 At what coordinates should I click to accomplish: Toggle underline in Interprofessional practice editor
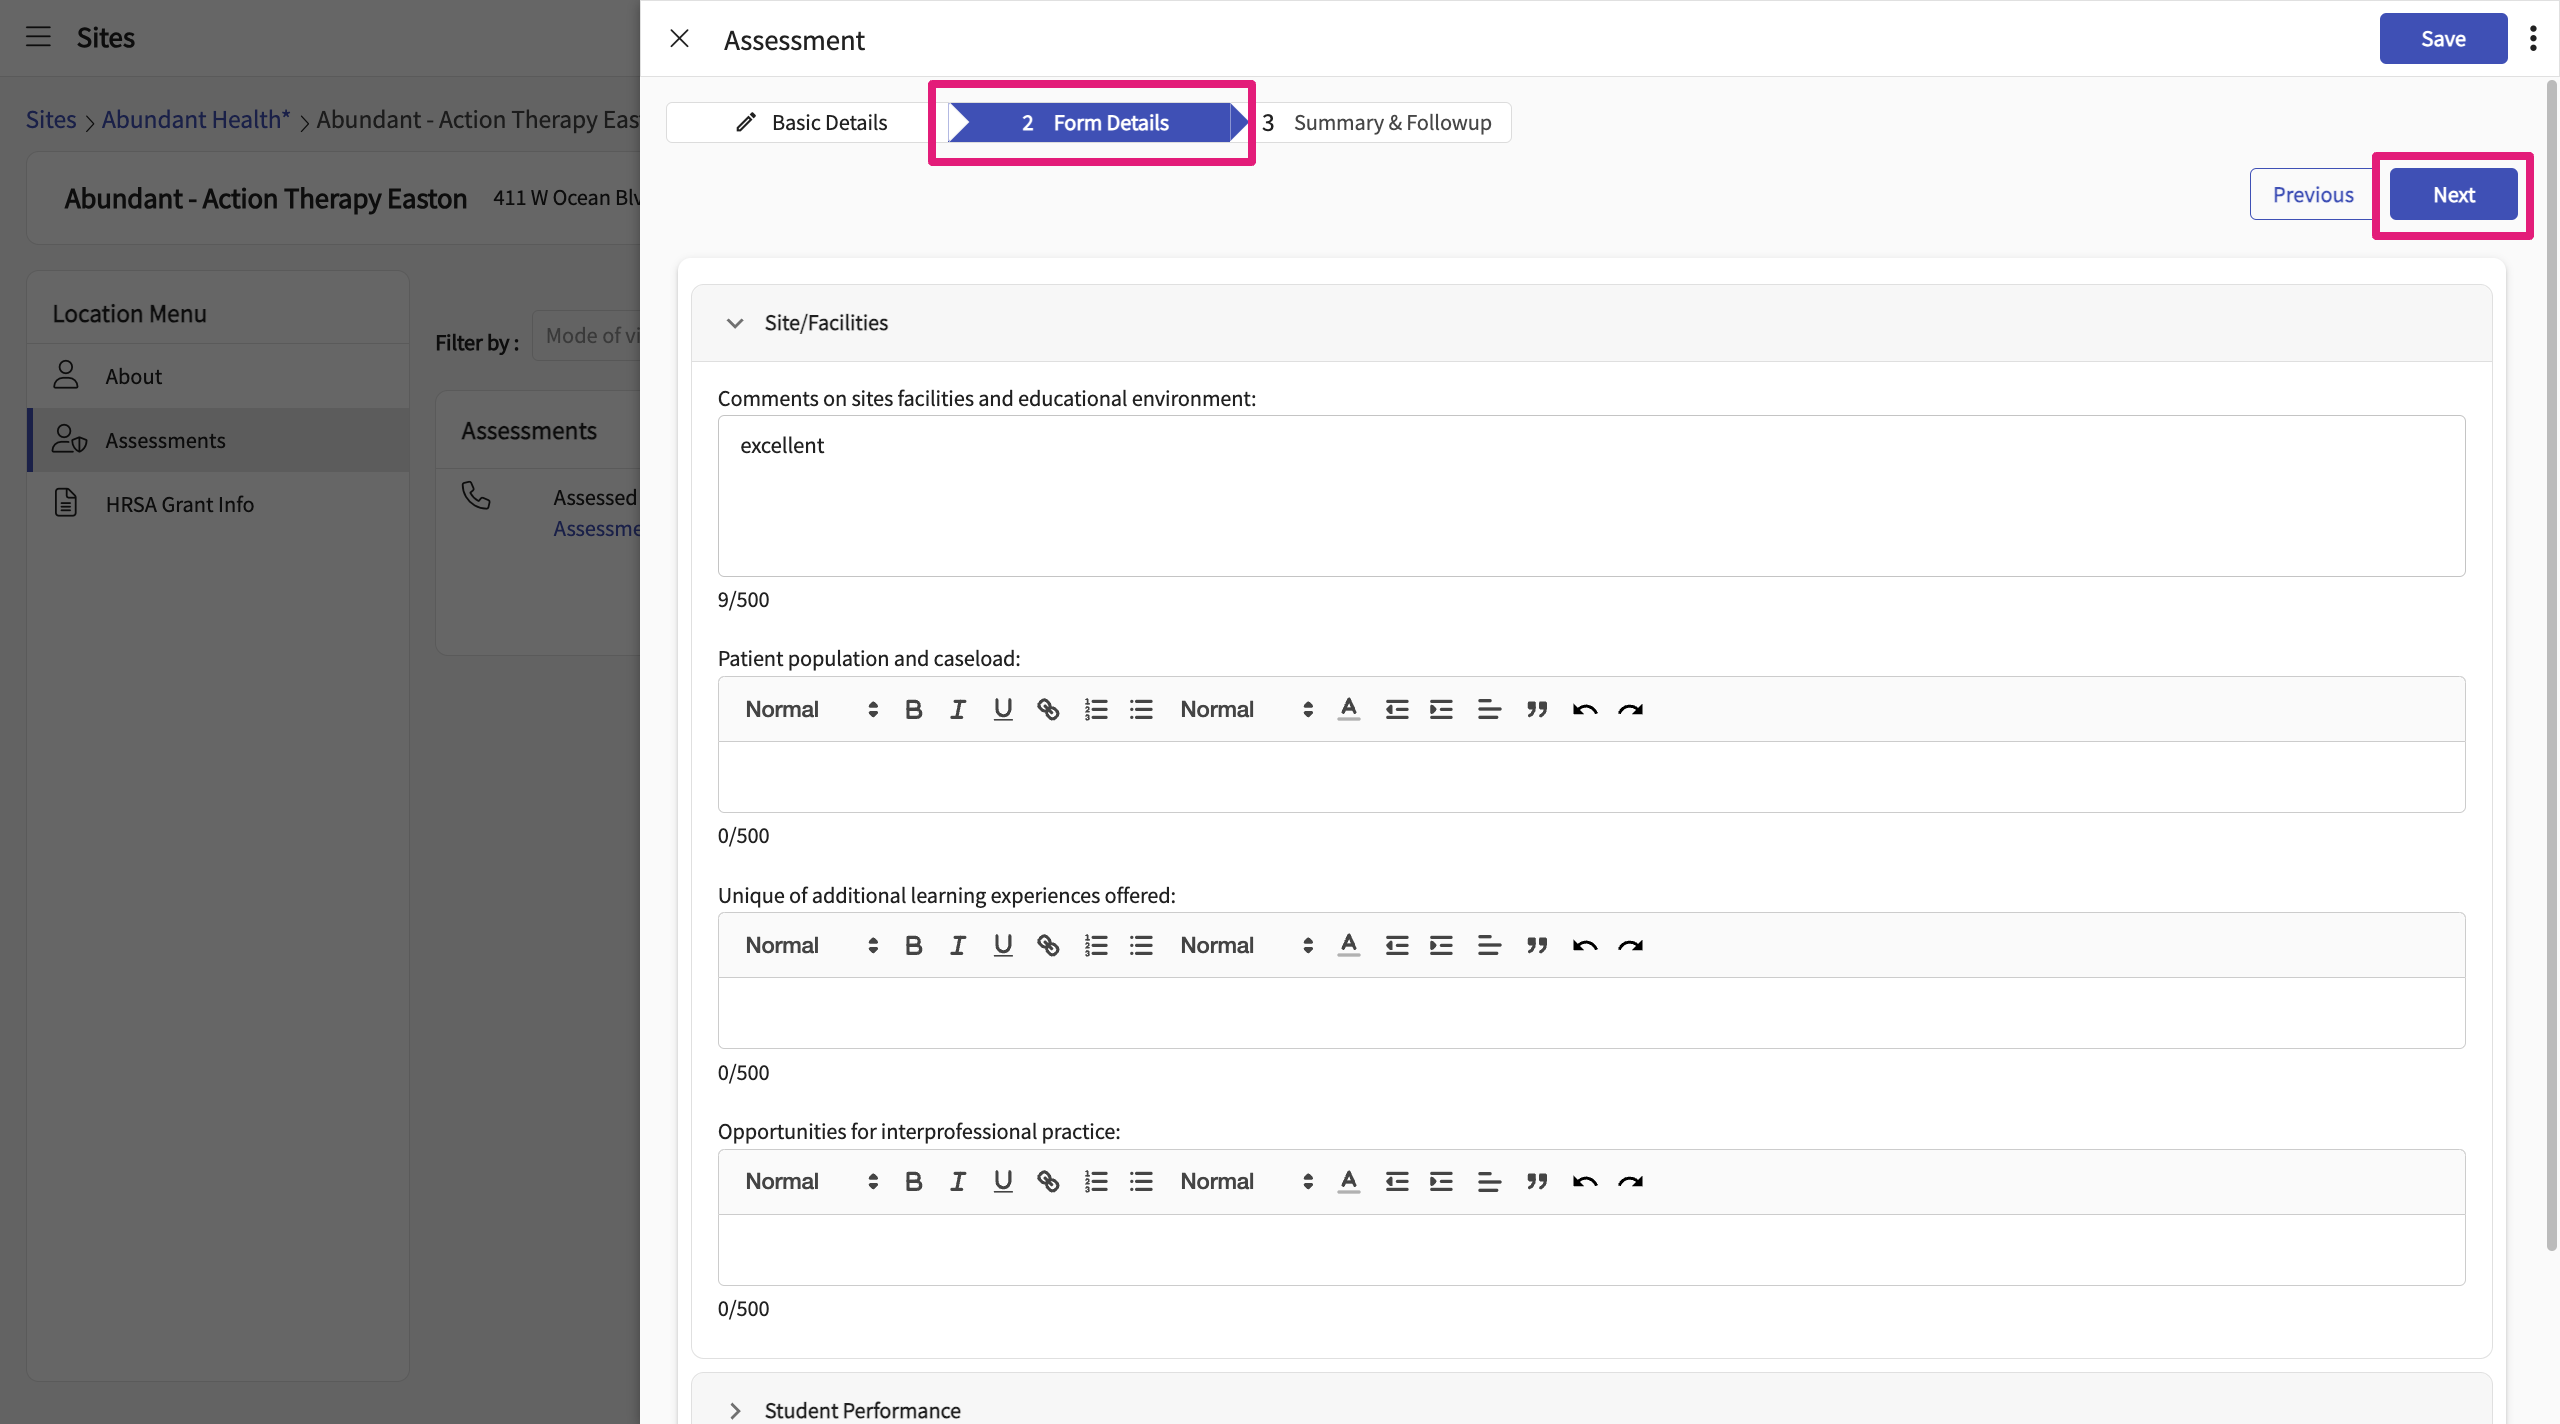coord(1002,1181)
